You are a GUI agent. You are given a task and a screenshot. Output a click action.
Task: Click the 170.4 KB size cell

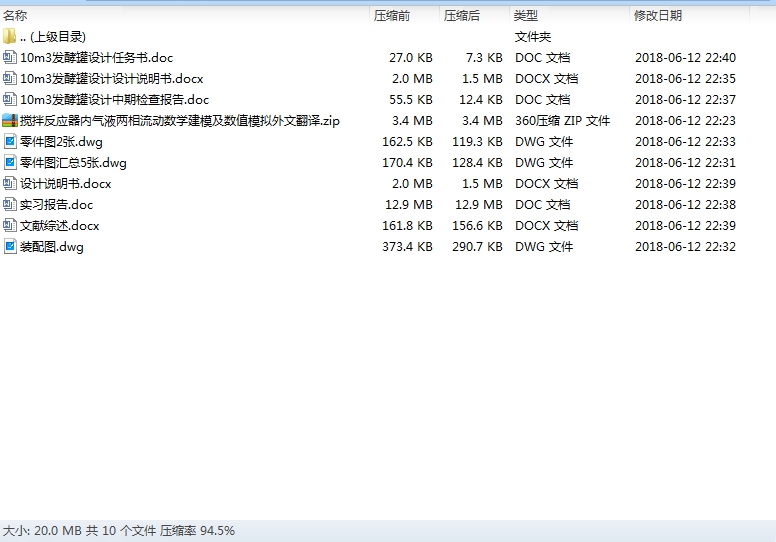tap(407, 162)
